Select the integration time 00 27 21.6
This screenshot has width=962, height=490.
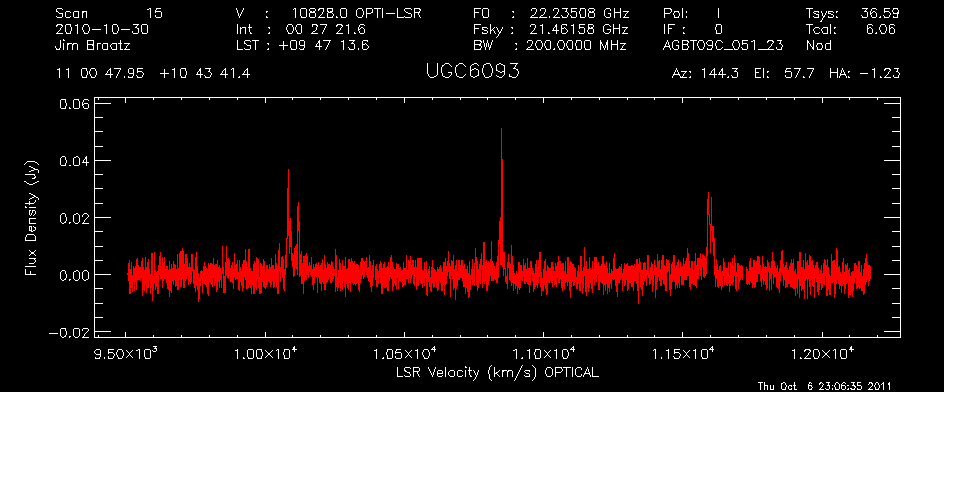pos(325,29)
